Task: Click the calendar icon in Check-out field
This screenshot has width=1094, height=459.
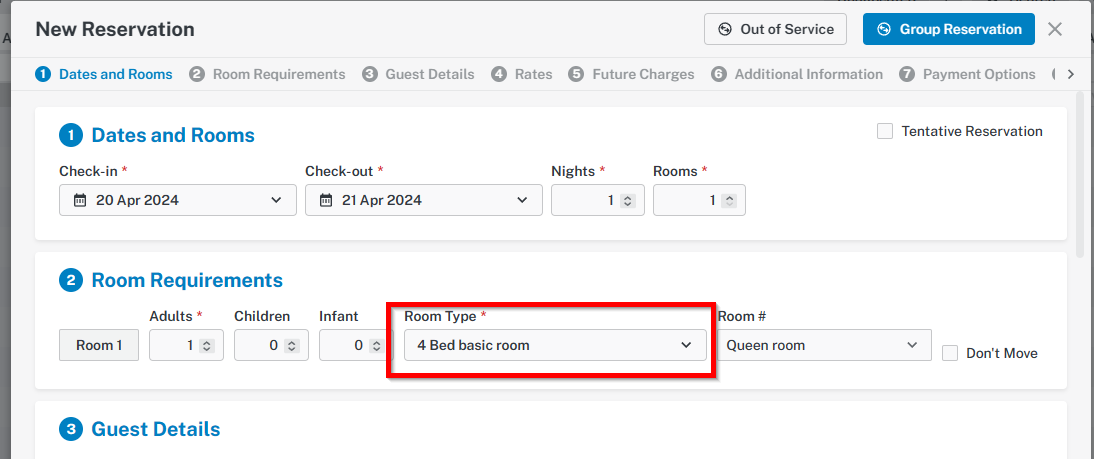Action: pos(326,200)
